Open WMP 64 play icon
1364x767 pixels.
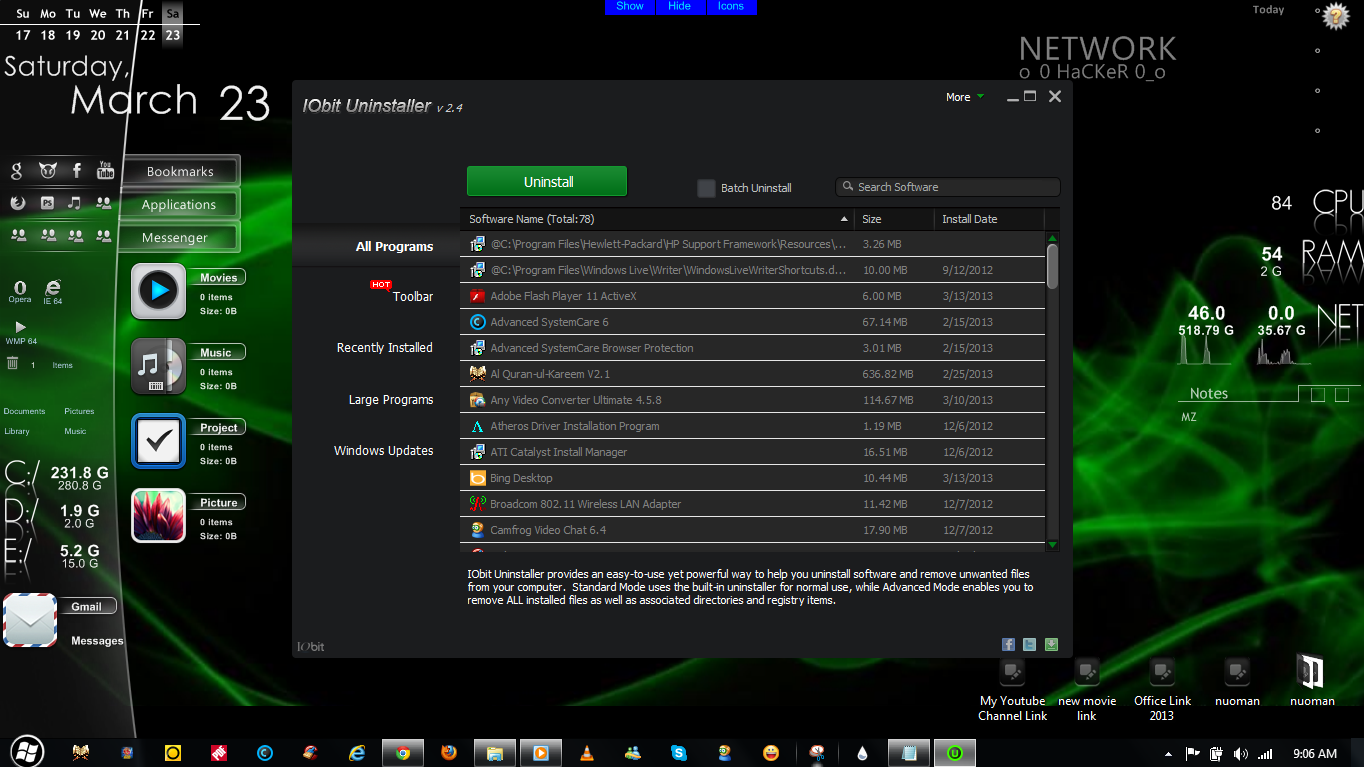[21, 327]
